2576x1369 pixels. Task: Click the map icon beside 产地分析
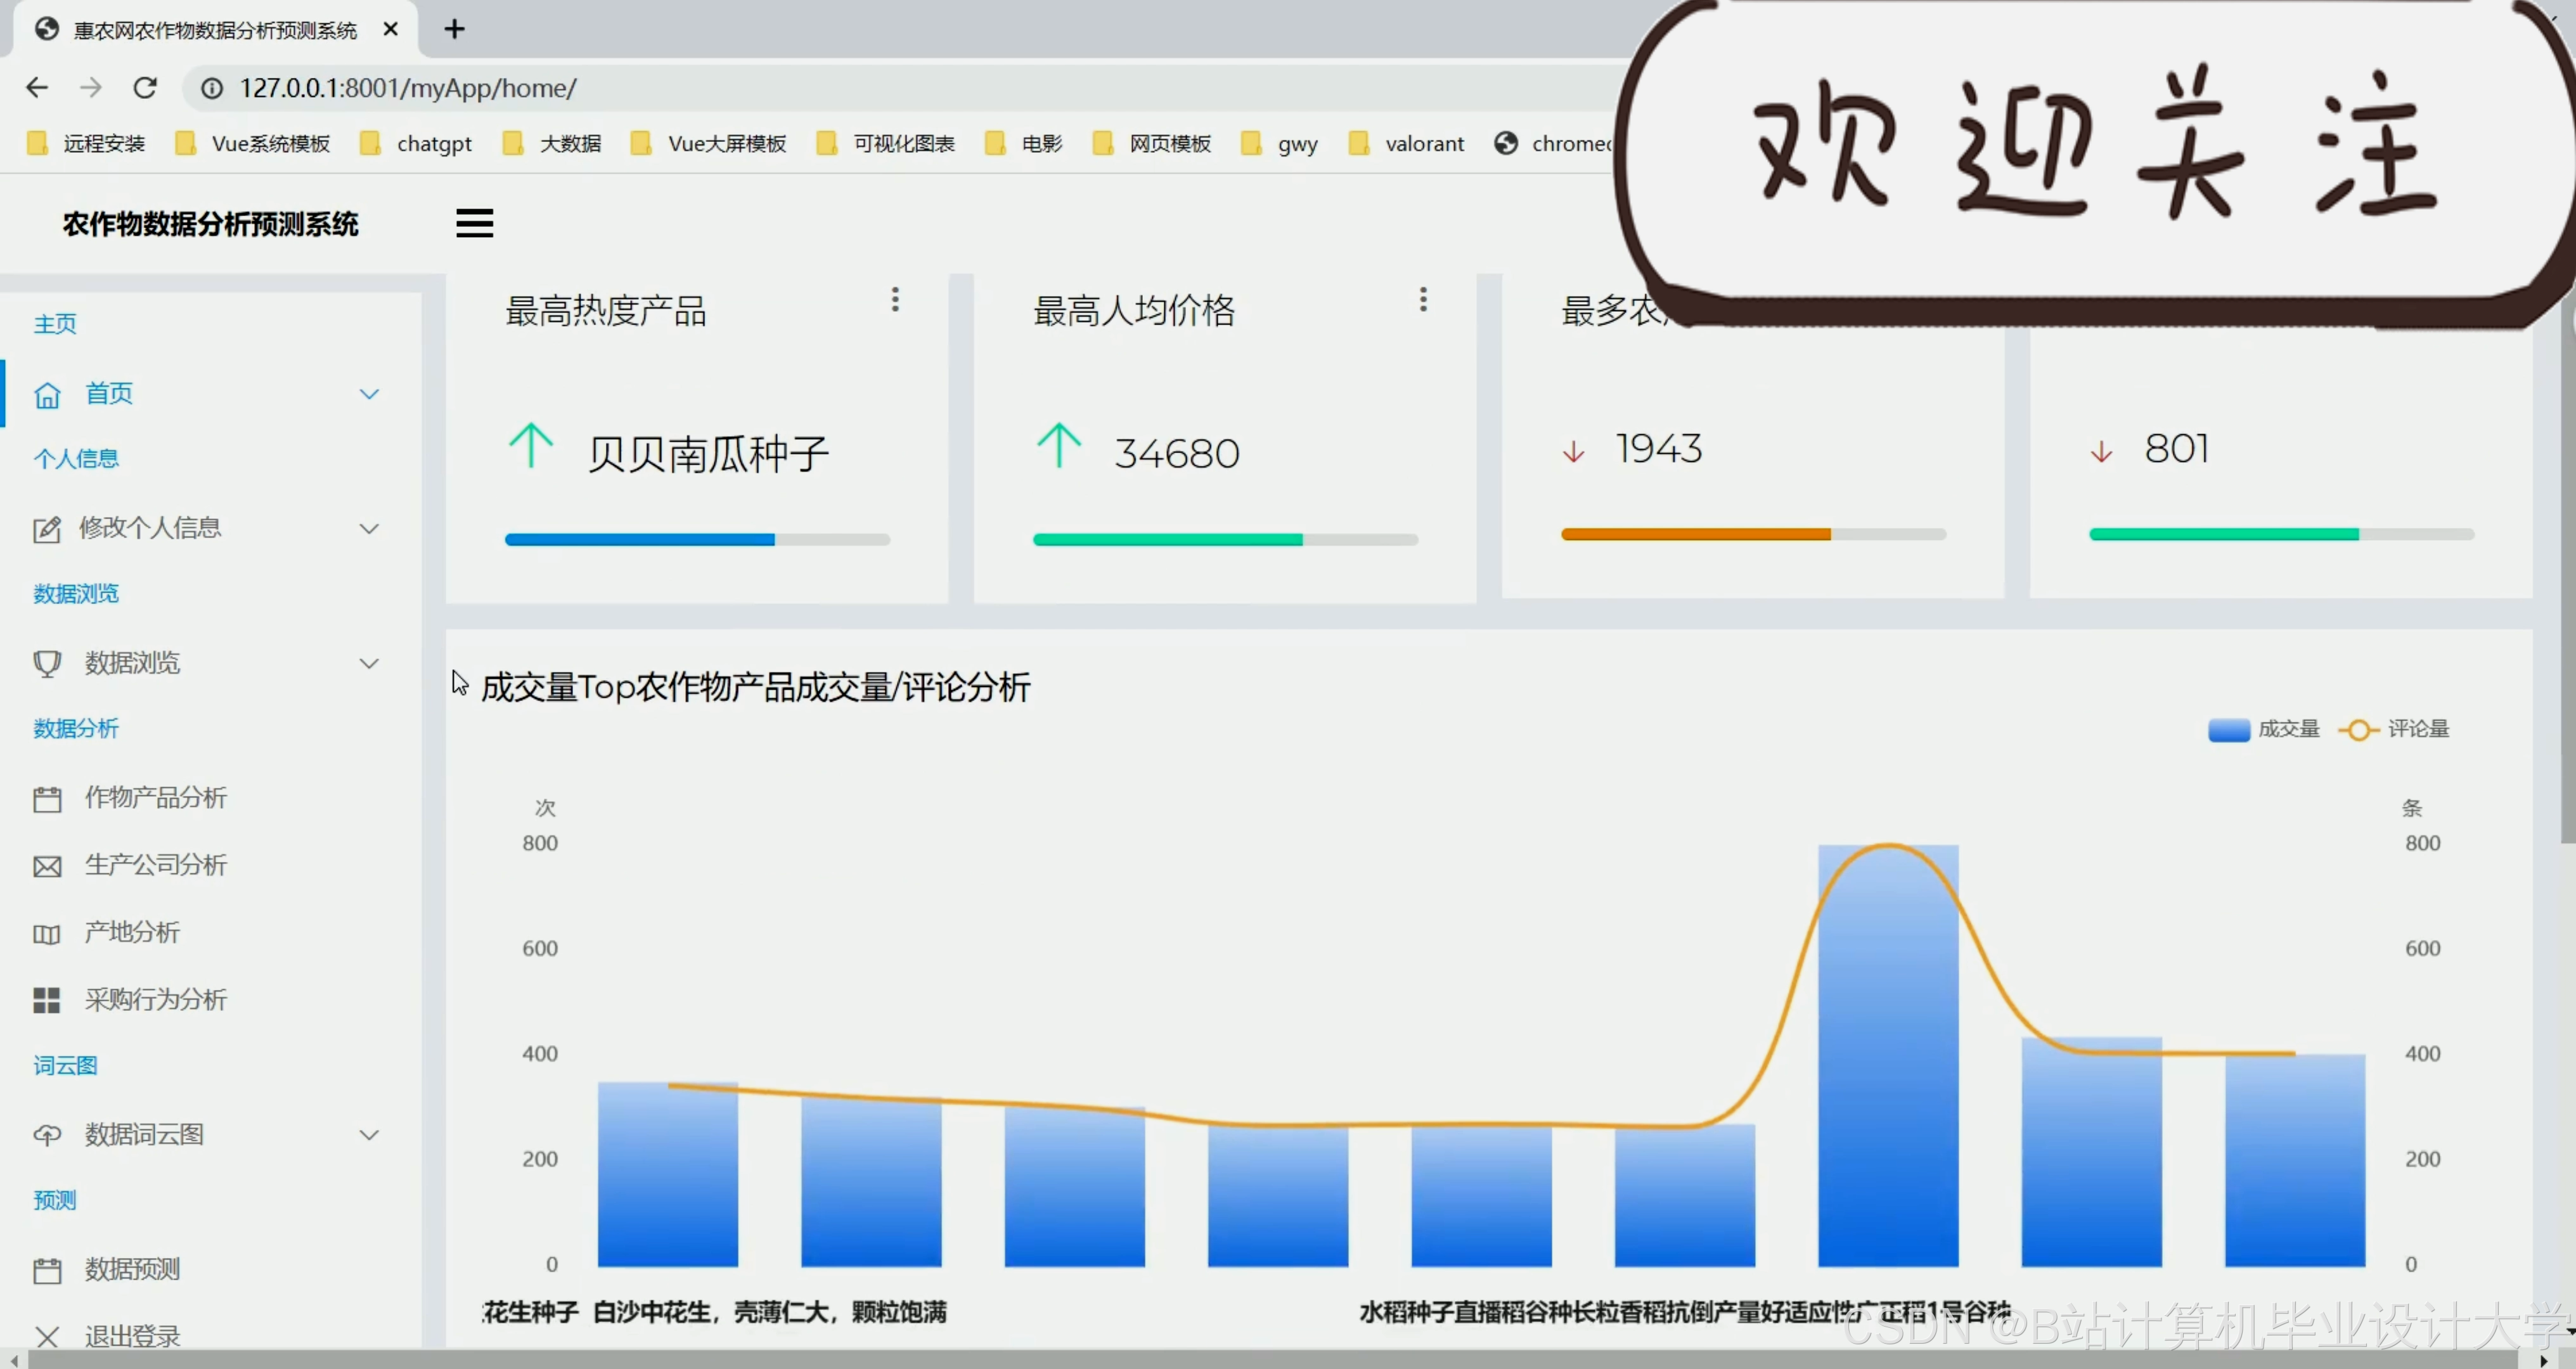point(47,934)
